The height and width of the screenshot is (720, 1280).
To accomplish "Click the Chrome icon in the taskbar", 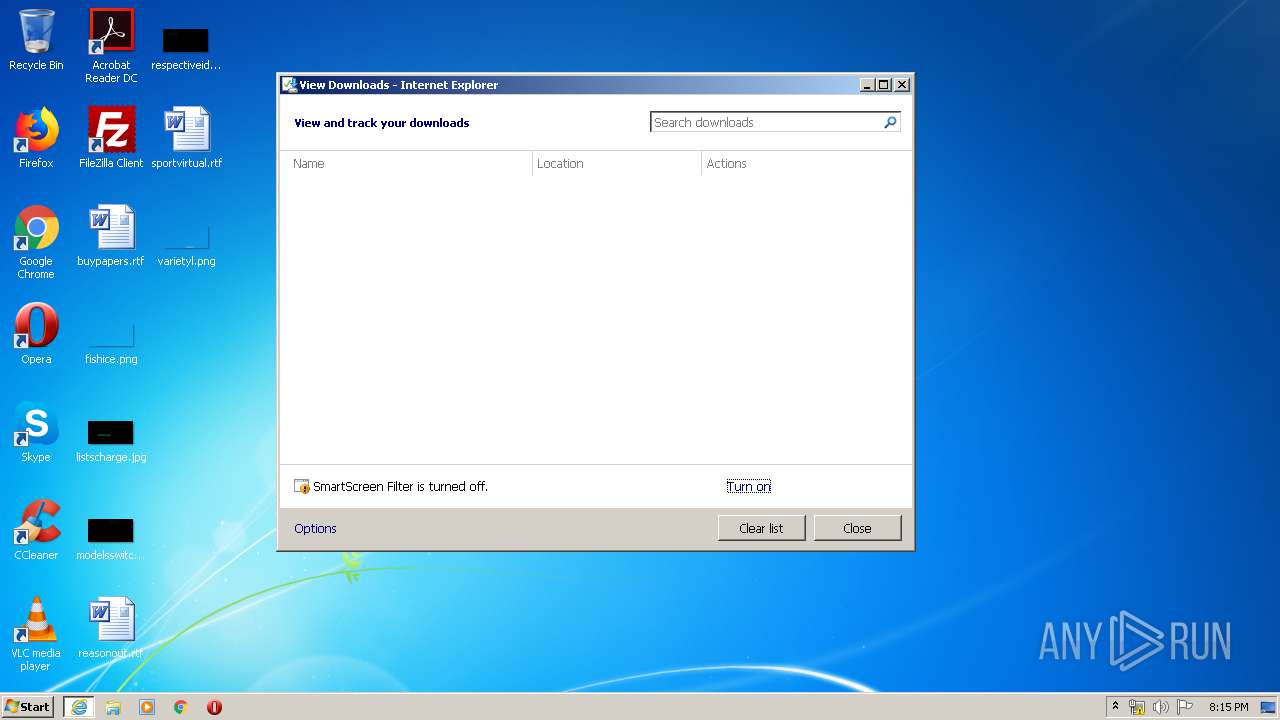I will pyautogui.click(x=181, y=707).
